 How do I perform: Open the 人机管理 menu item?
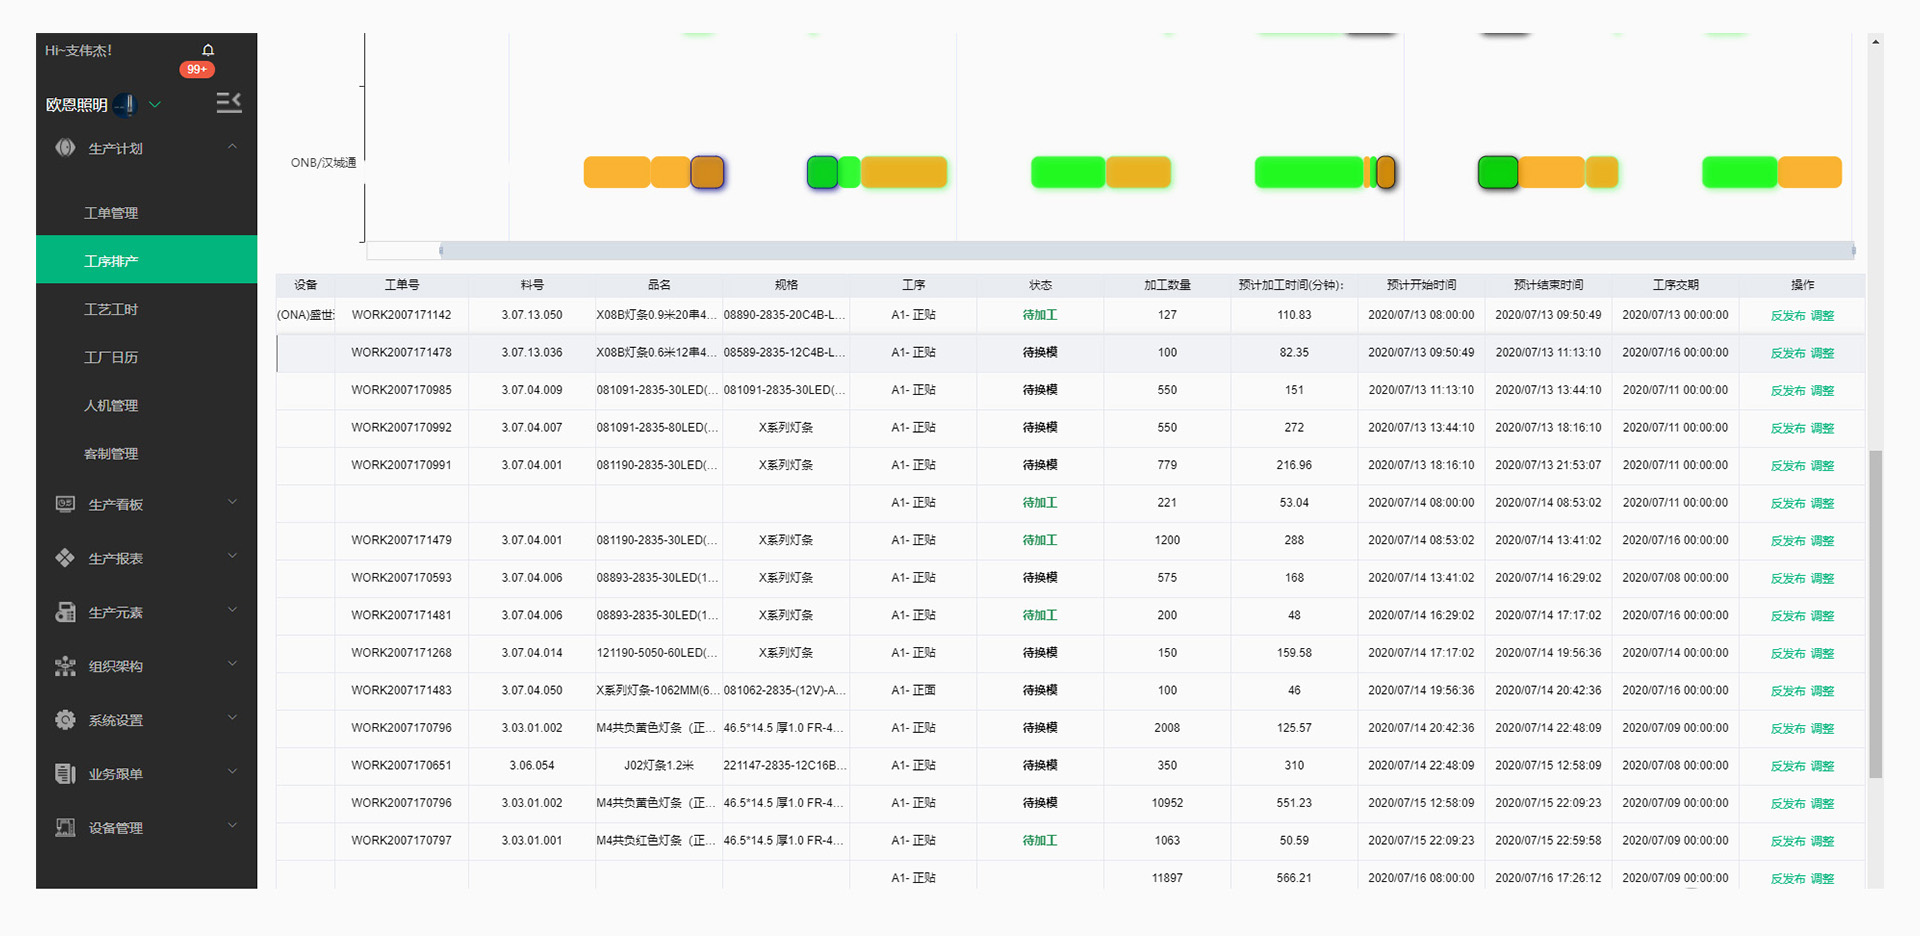pyautogui.click(x=146, y=405)
